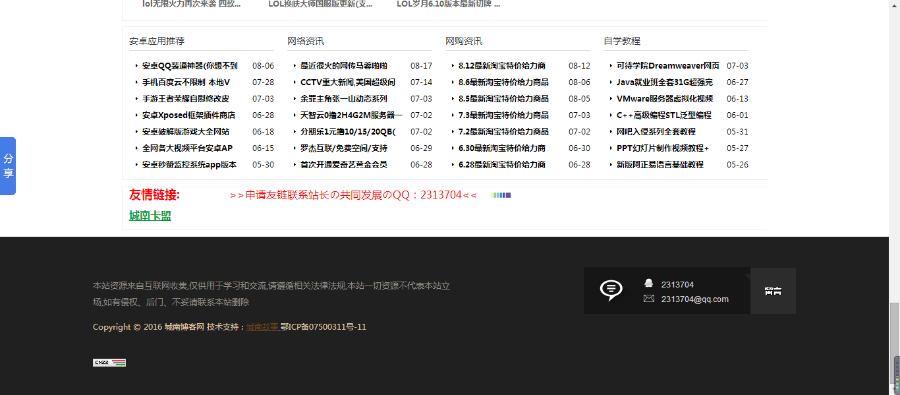This screenshot has width=900, height=395.
Task: Click the envelope icon beside 2313704@qq.com
Action: tap(649, 299)
